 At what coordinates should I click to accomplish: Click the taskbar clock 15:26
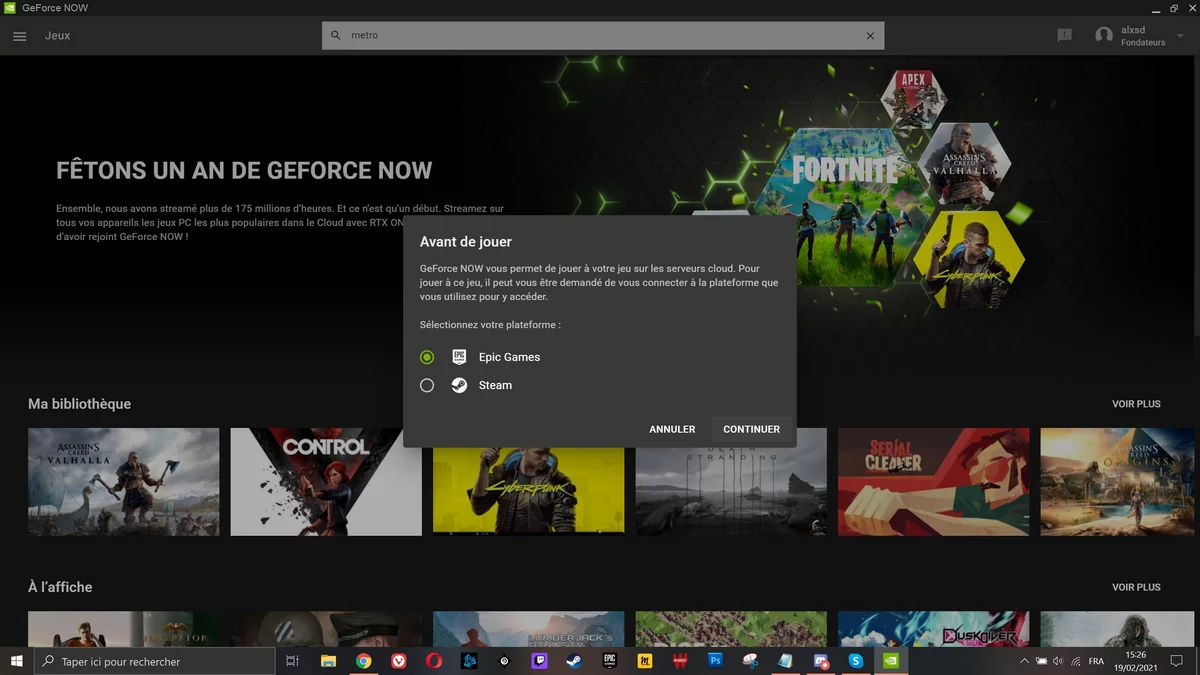click(1135, 655)
